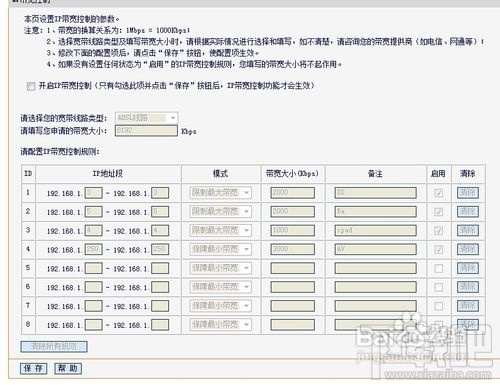Focus the bandwidth field showing 1000 in rule 3
Viewport: 500px width, 385px height.
pos(293,231)
